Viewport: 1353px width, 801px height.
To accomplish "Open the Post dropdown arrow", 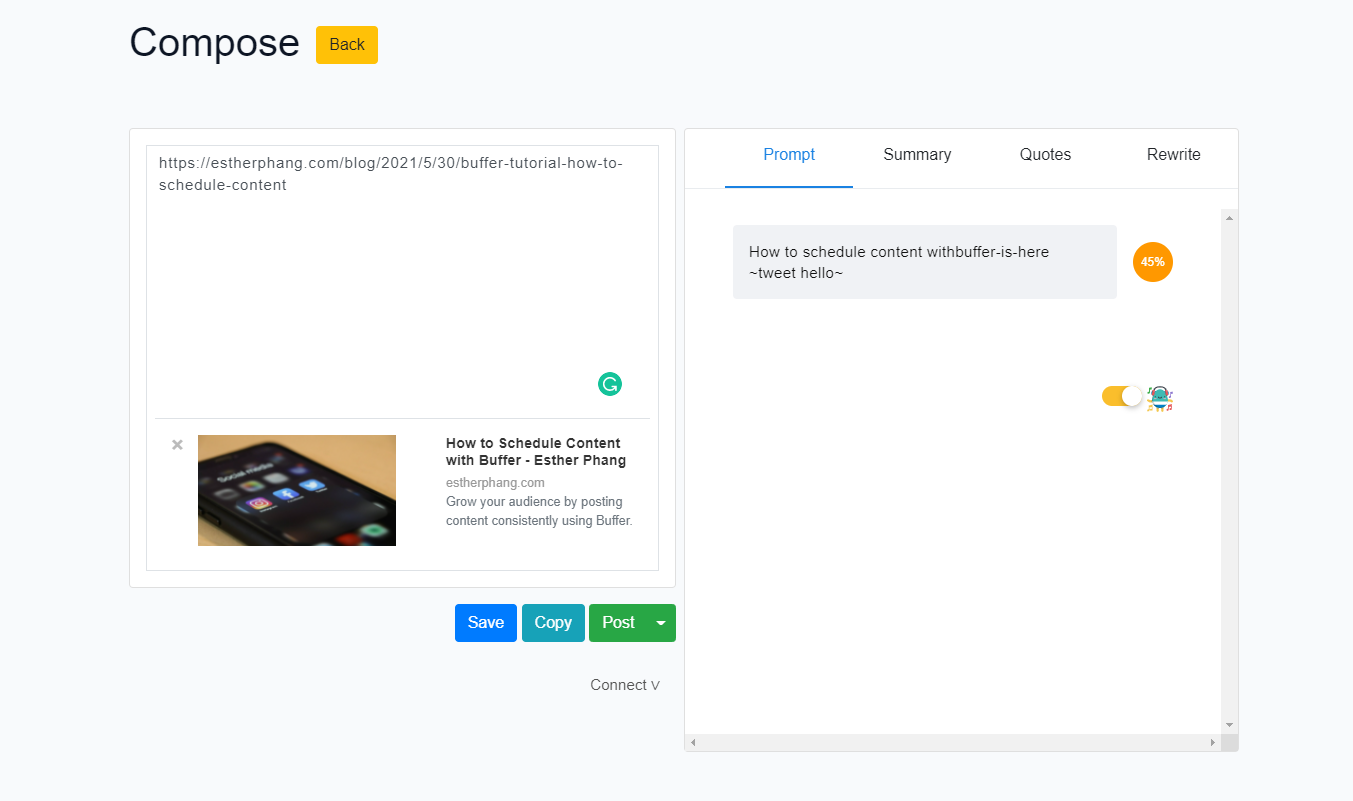I will click(661, 623).
